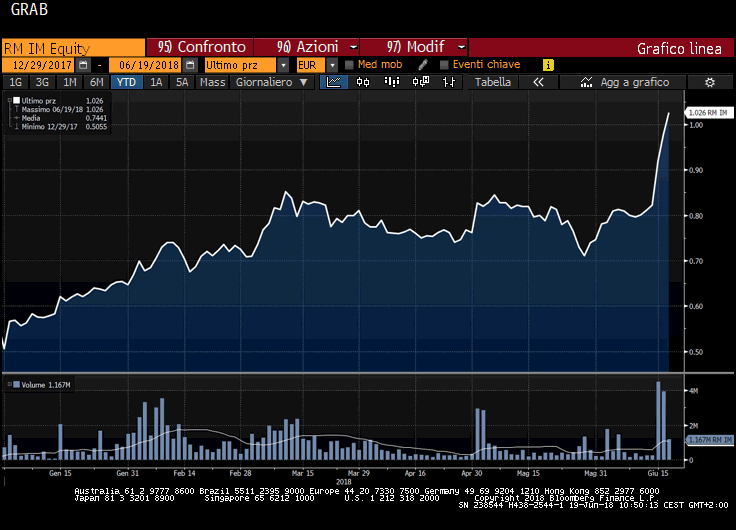The height and width of the screenshot is (530, 736).
Task: Click the start date field 12/29/2017
Action: click(38, 65)
